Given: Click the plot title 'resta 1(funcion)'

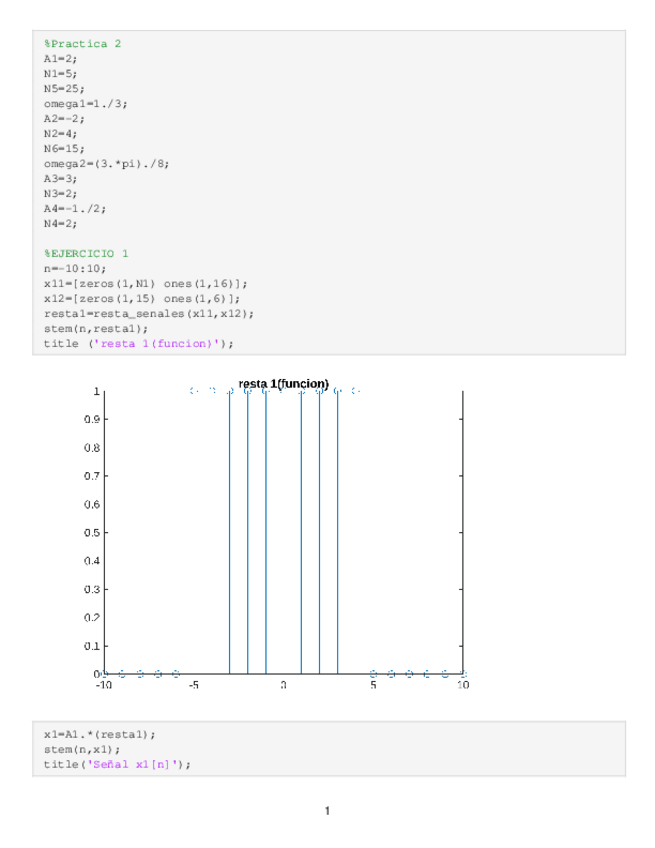Looking at the screenshot, I should (x=283, y=384).
